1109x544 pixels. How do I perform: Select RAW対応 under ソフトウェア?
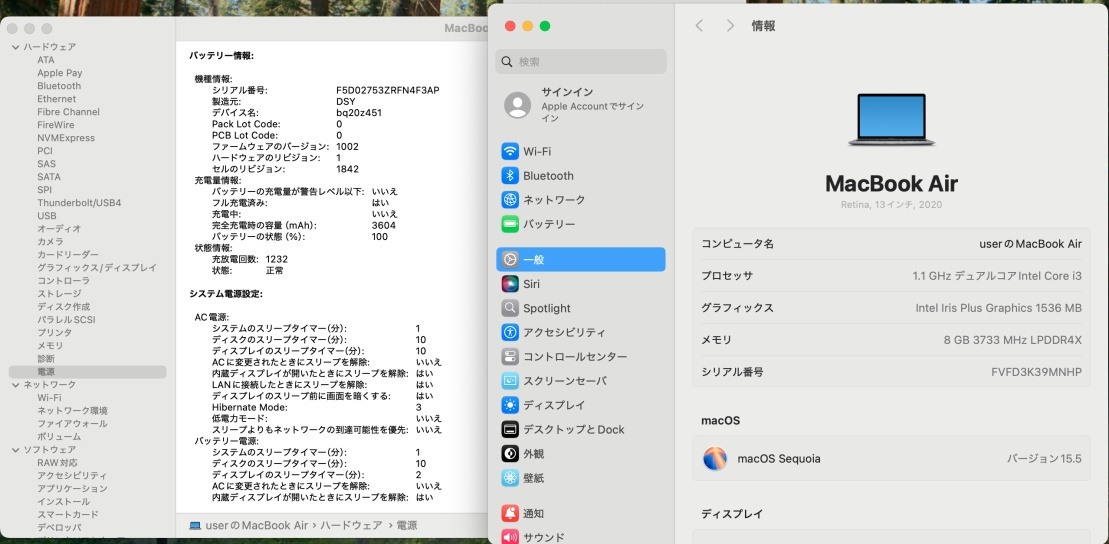tap(57, 462)
